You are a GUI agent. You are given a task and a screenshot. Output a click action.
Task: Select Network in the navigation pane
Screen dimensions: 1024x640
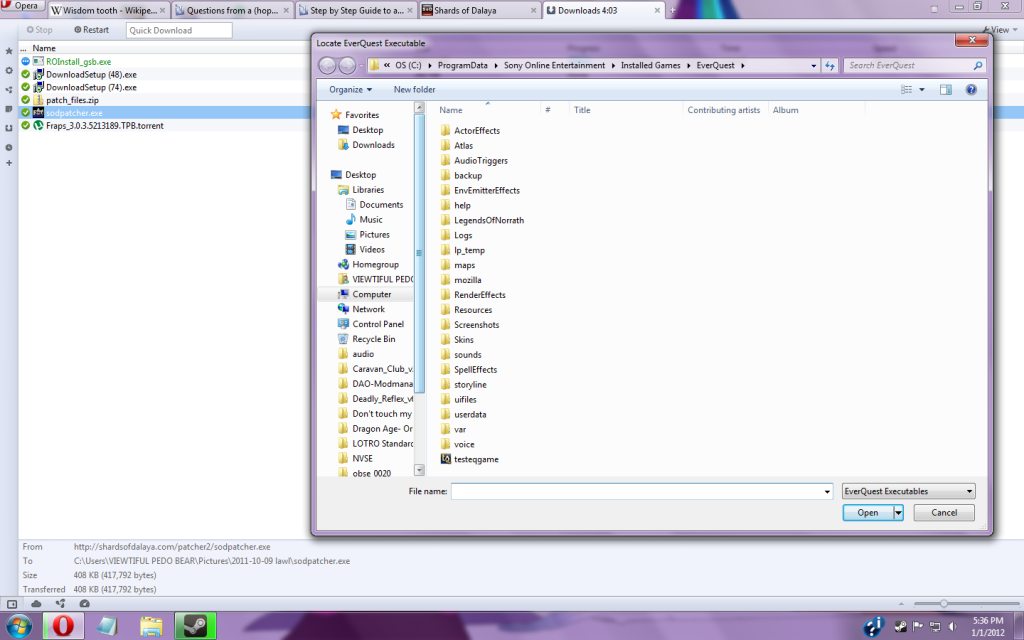[x=368, y=309]
